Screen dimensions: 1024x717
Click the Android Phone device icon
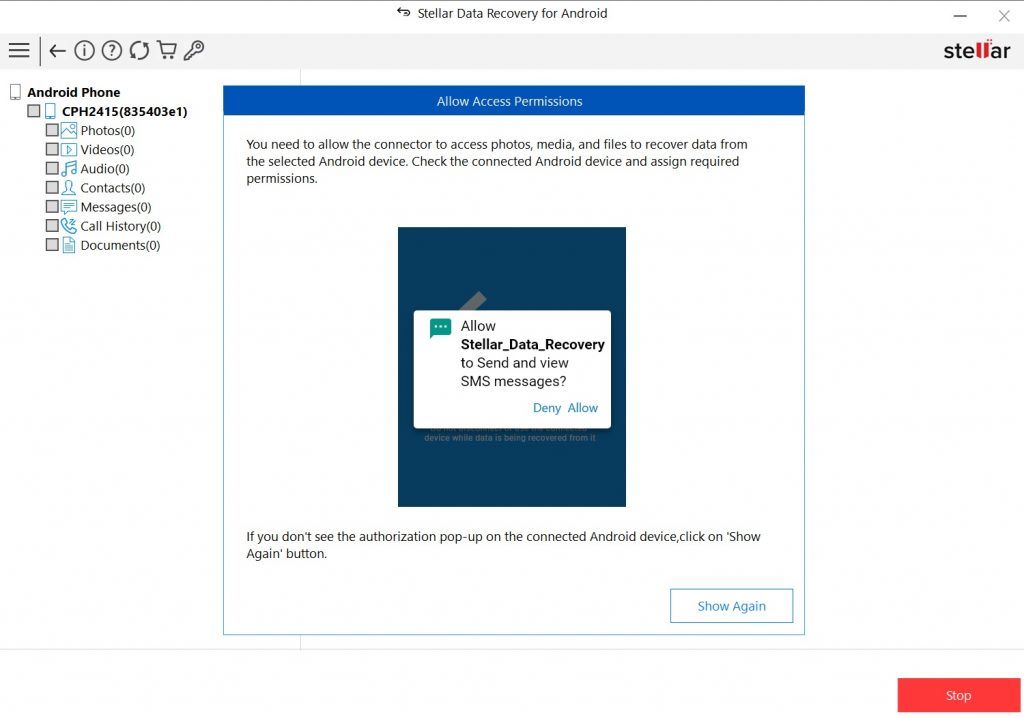(x=16, y=92)
